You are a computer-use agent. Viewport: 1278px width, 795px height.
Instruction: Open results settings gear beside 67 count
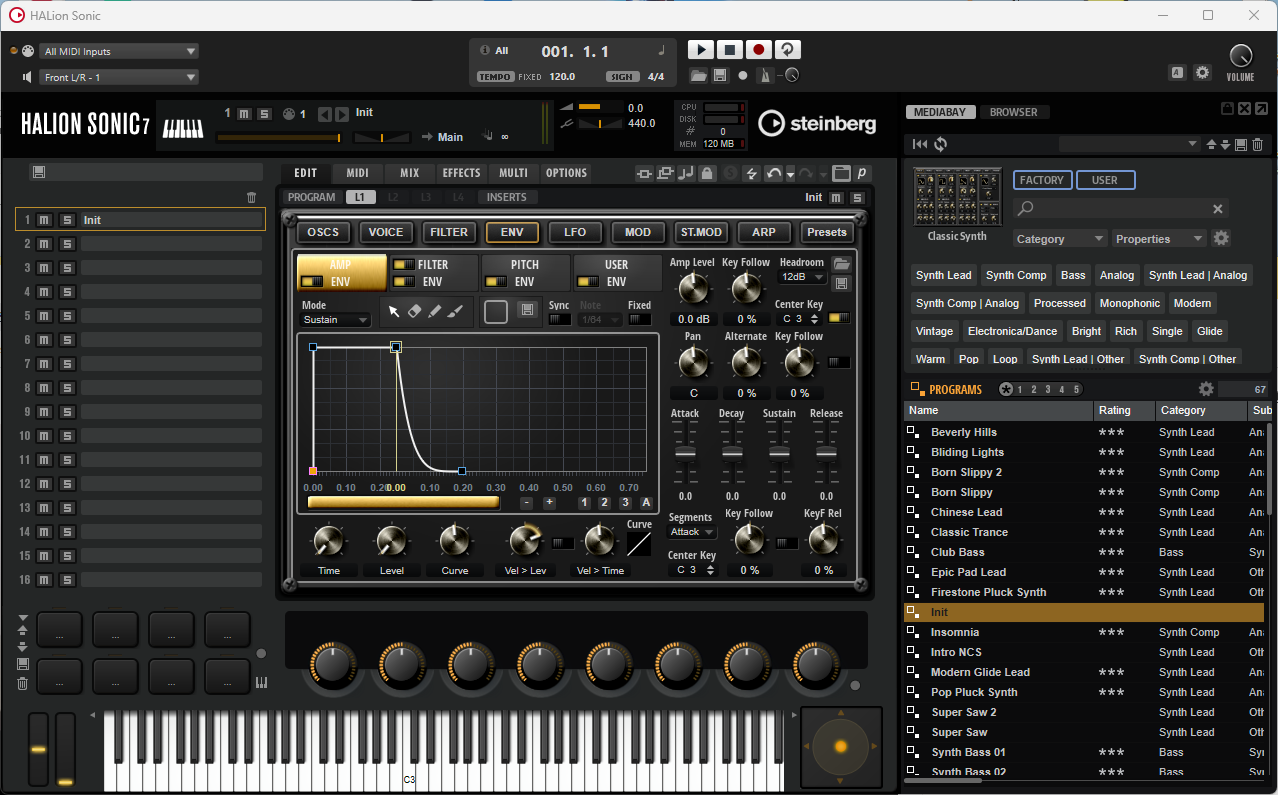(x=1206, y=389)
